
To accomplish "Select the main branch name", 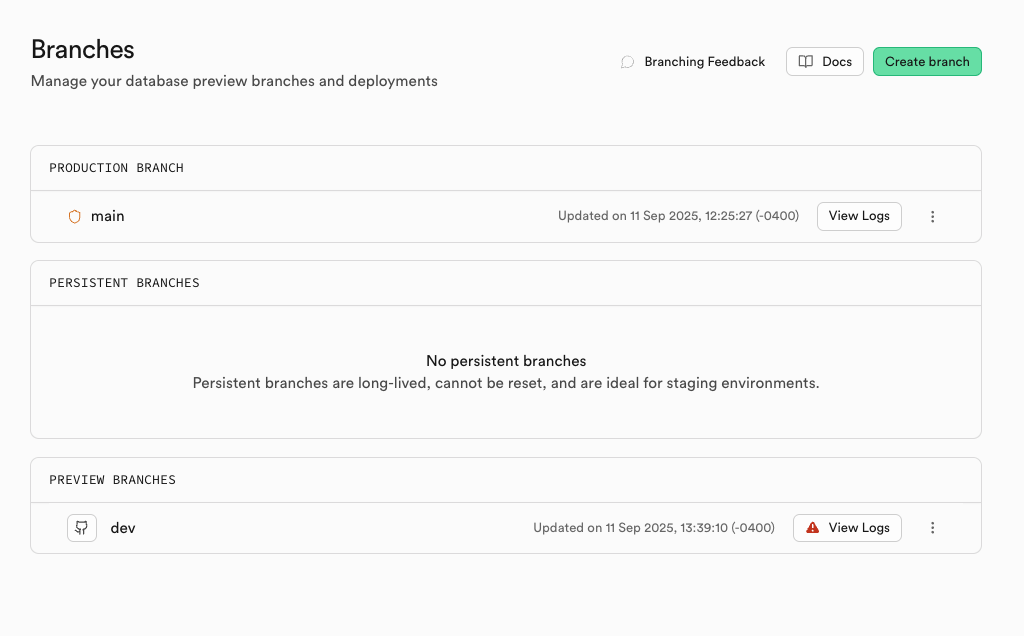I will (x=108, y=216).
